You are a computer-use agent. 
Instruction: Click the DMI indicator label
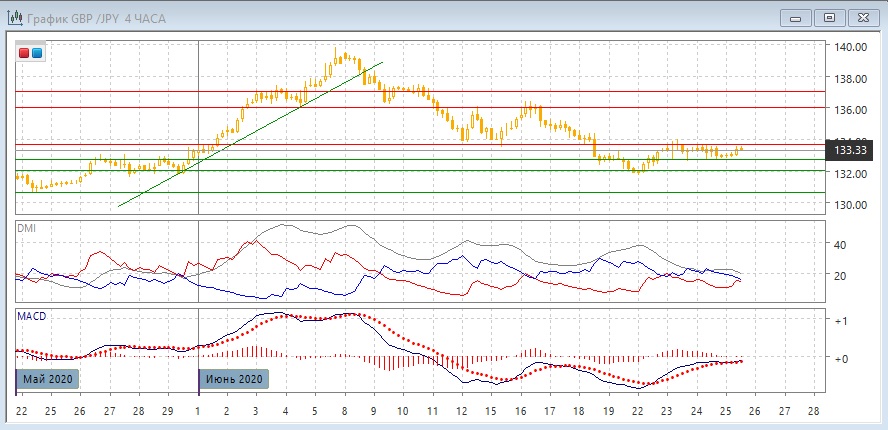pyautogui.click(x=27, y=229)
